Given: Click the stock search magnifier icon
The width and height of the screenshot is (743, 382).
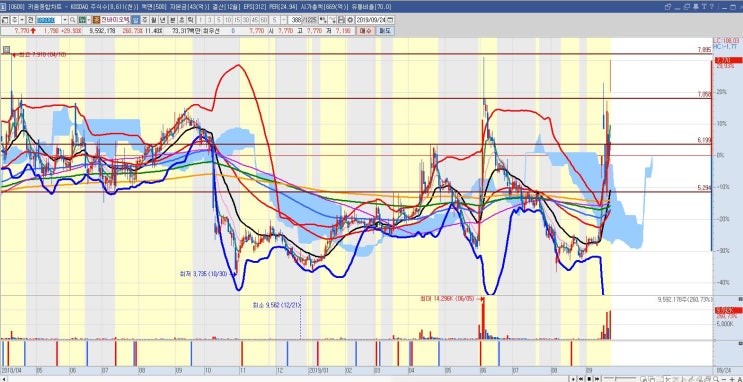Looking at the screenshot, I should (72, 20).
